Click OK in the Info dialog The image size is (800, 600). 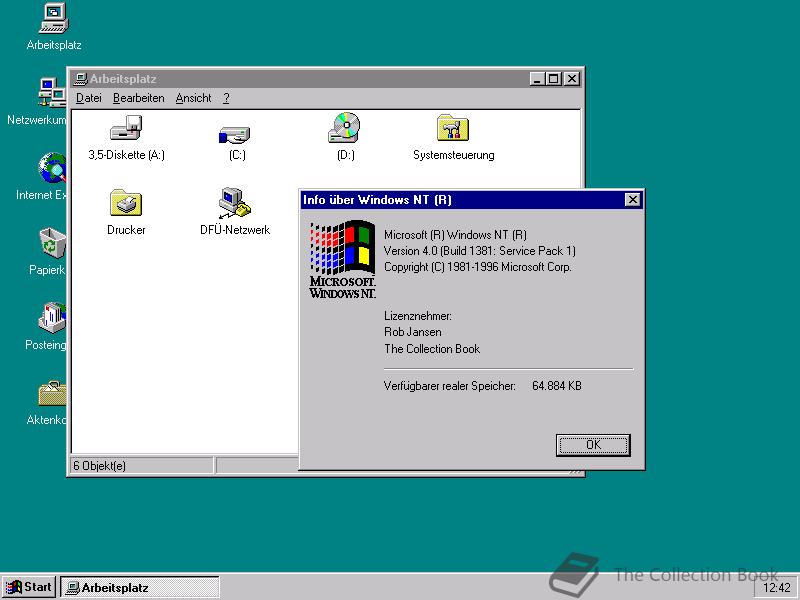click(593, 445)
